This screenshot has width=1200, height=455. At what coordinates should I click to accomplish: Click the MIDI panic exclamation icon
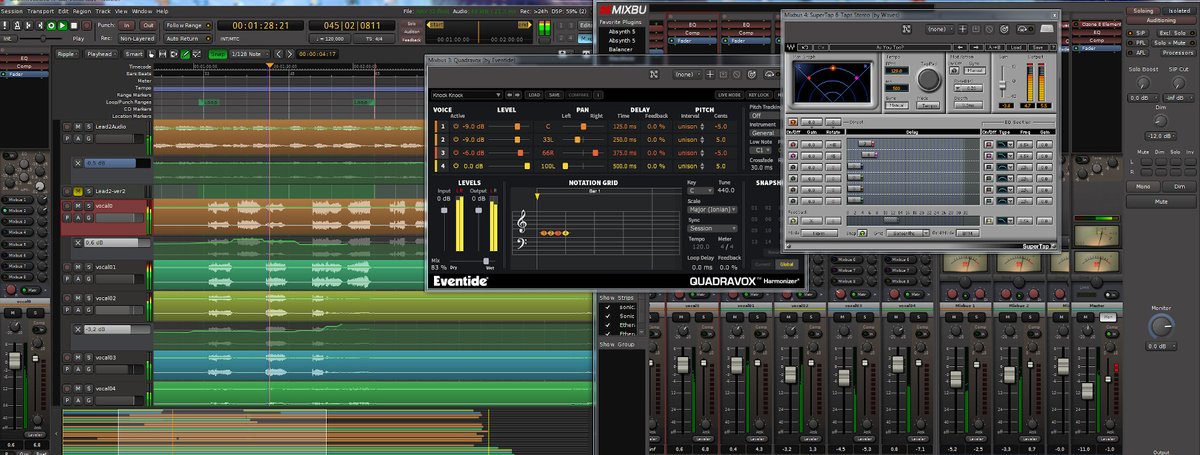[6, 25]
